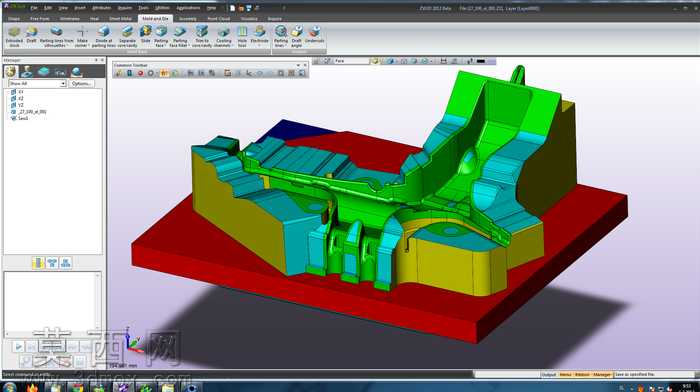This screenshot has width=700, height=392.
Task: Click the Hole heal tool
Action: click(x=242, y=36)
